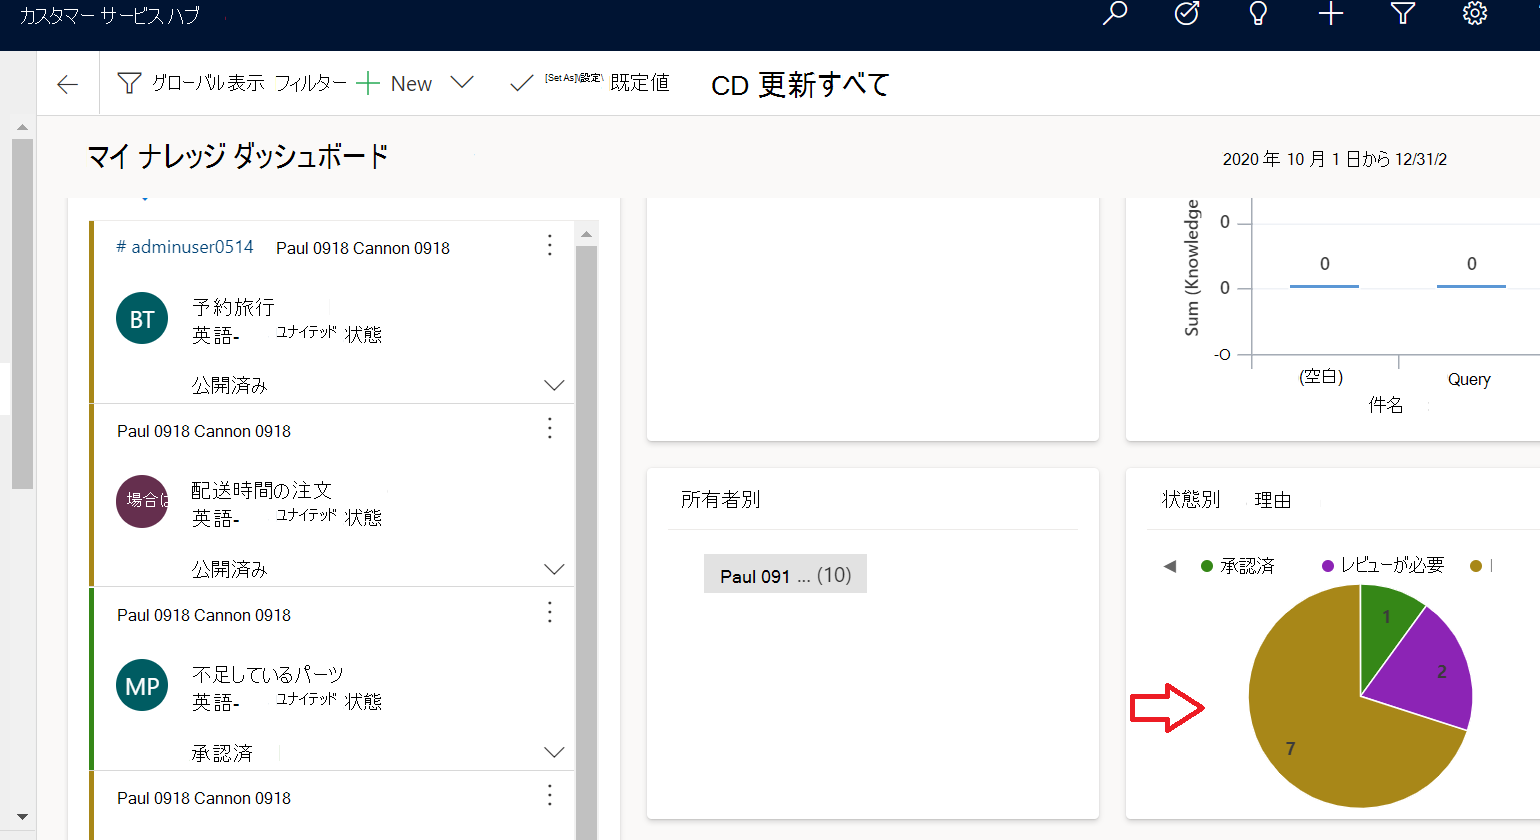The height and width of the screenshot is (840, 1540).
Task: Open the settings gear icon
Action: [1475, 14]
